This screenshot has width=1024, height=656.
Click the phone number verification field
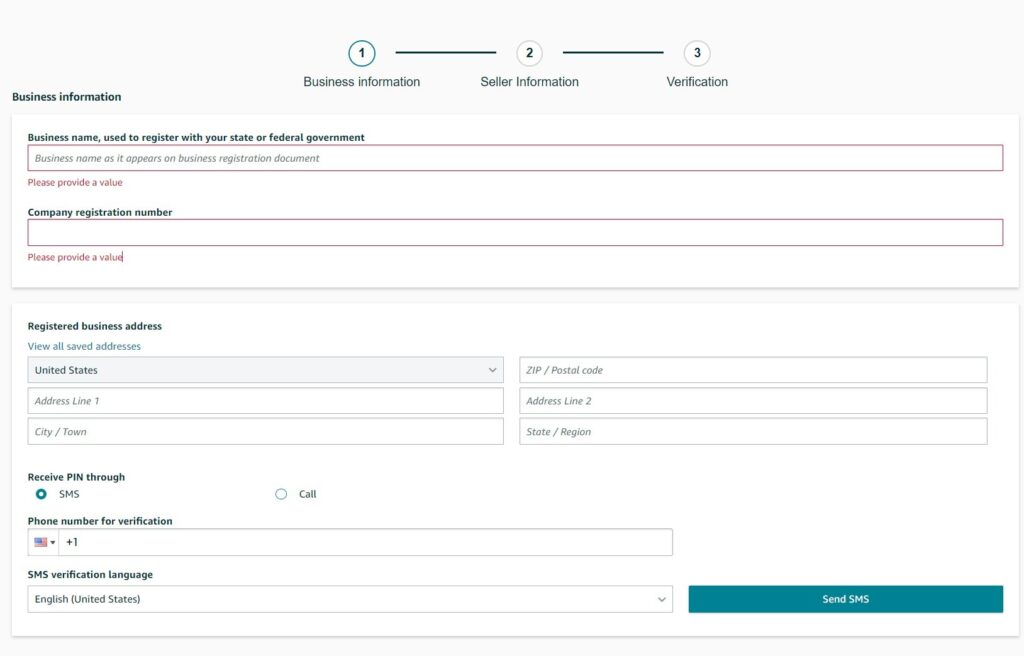click(x=370, y=541)
